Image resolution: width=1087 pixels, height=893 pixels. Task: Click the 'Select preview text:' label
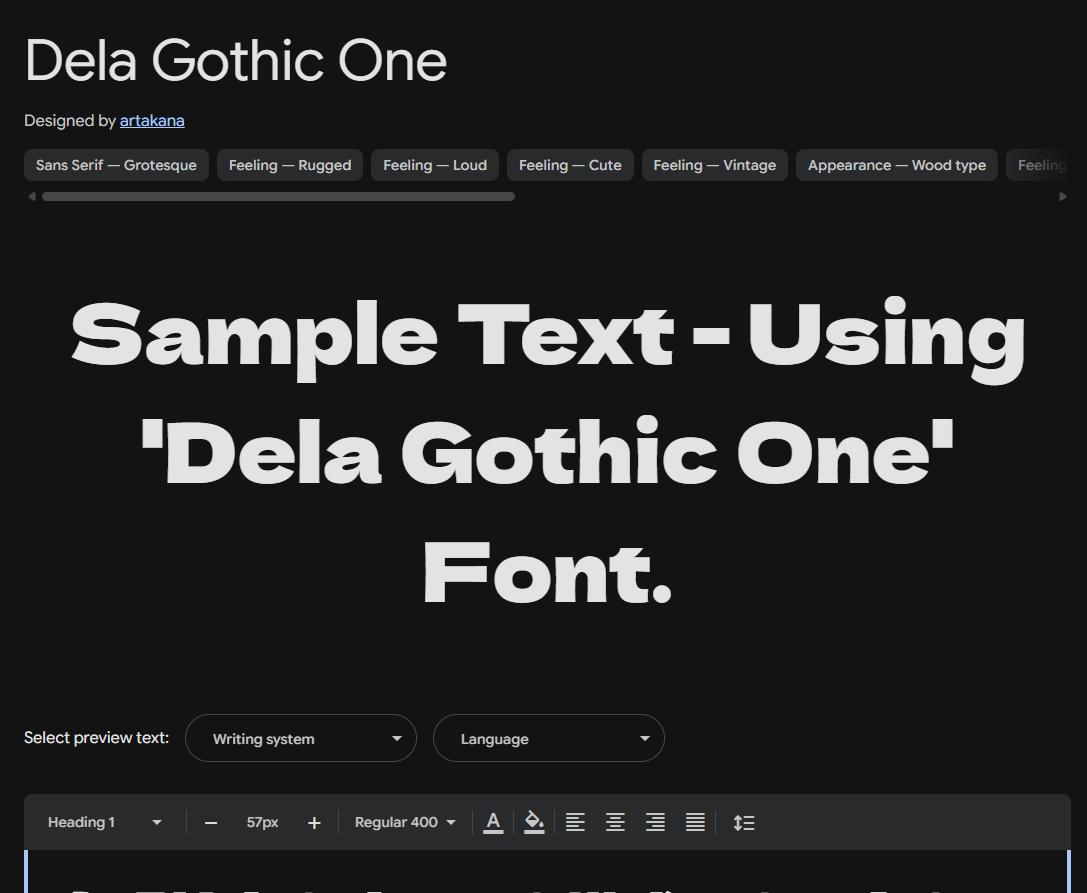(96, 738)
